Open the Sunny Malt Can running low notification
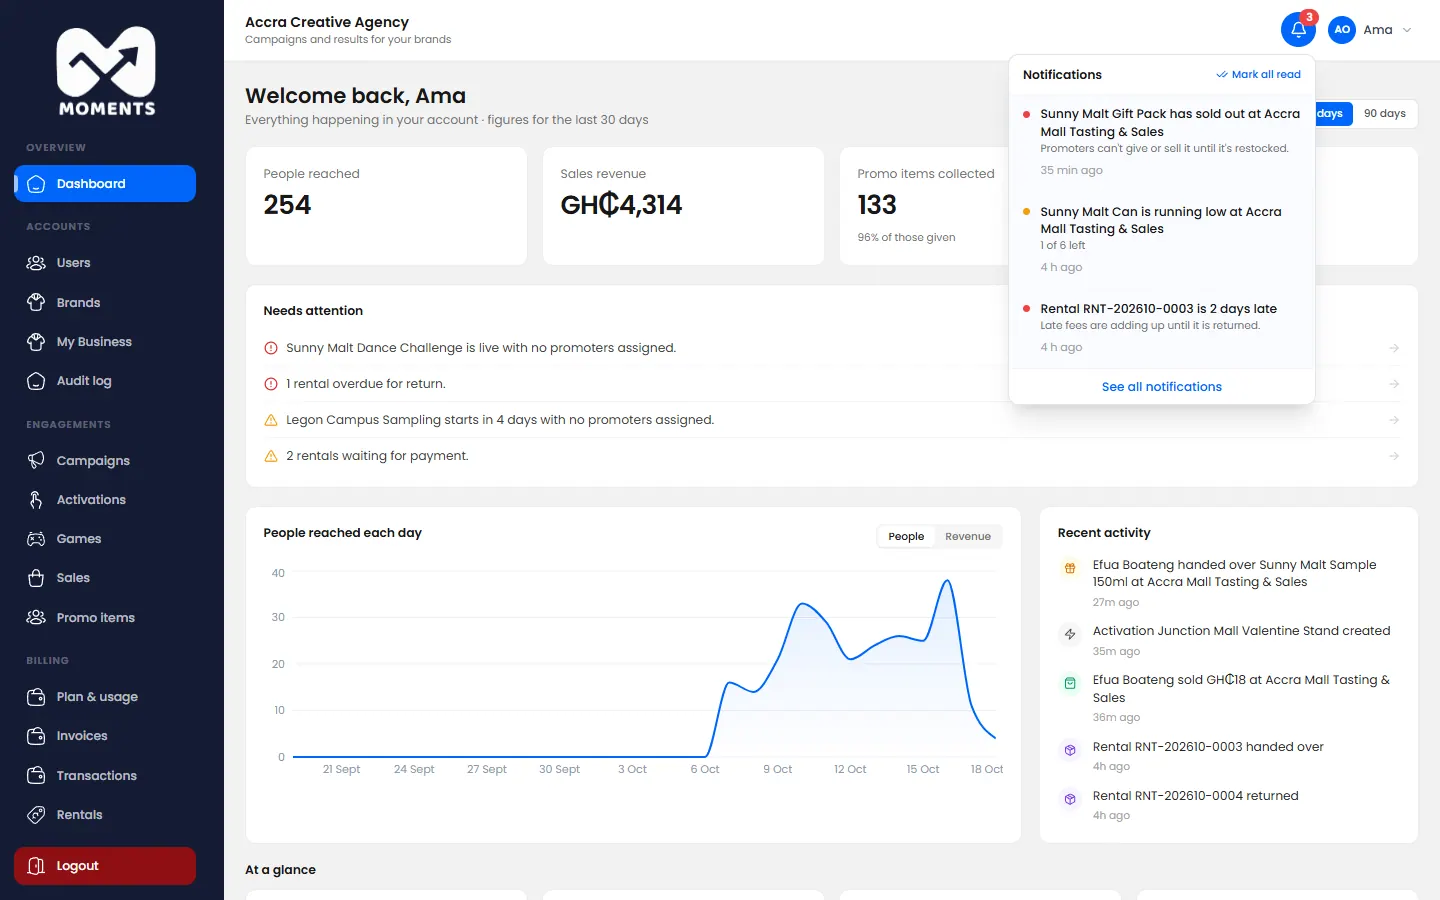This screenshot has height=900, width=1440. (1162, 239)
